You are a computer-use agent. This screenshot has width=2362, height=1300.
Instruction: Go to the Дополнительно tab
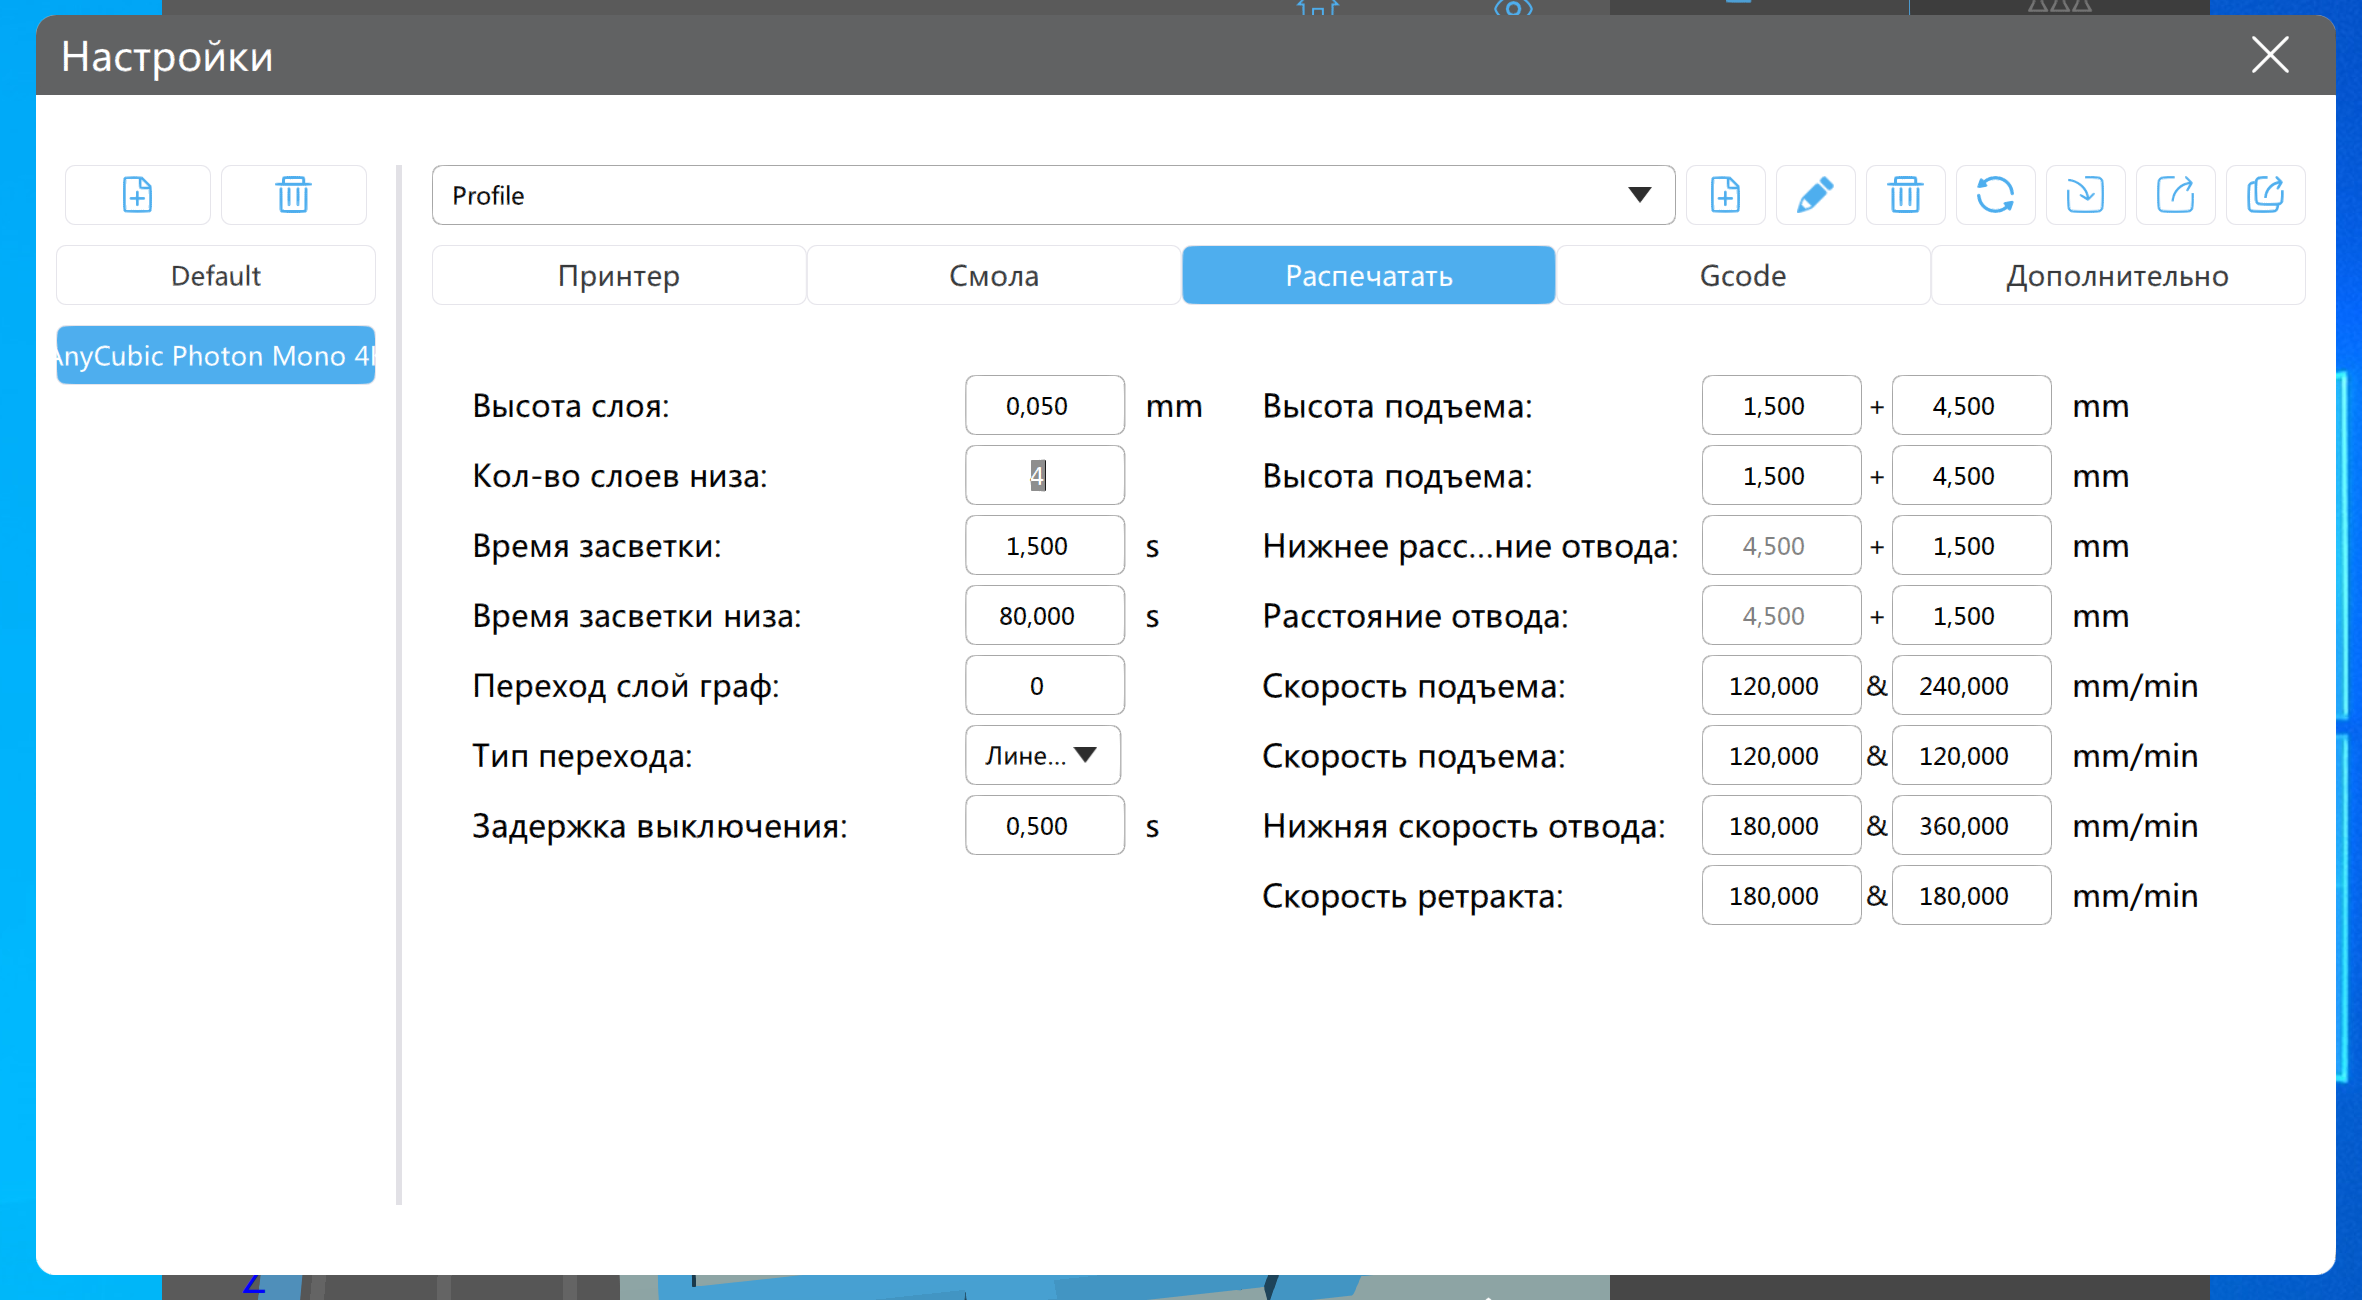(2117, 276)
